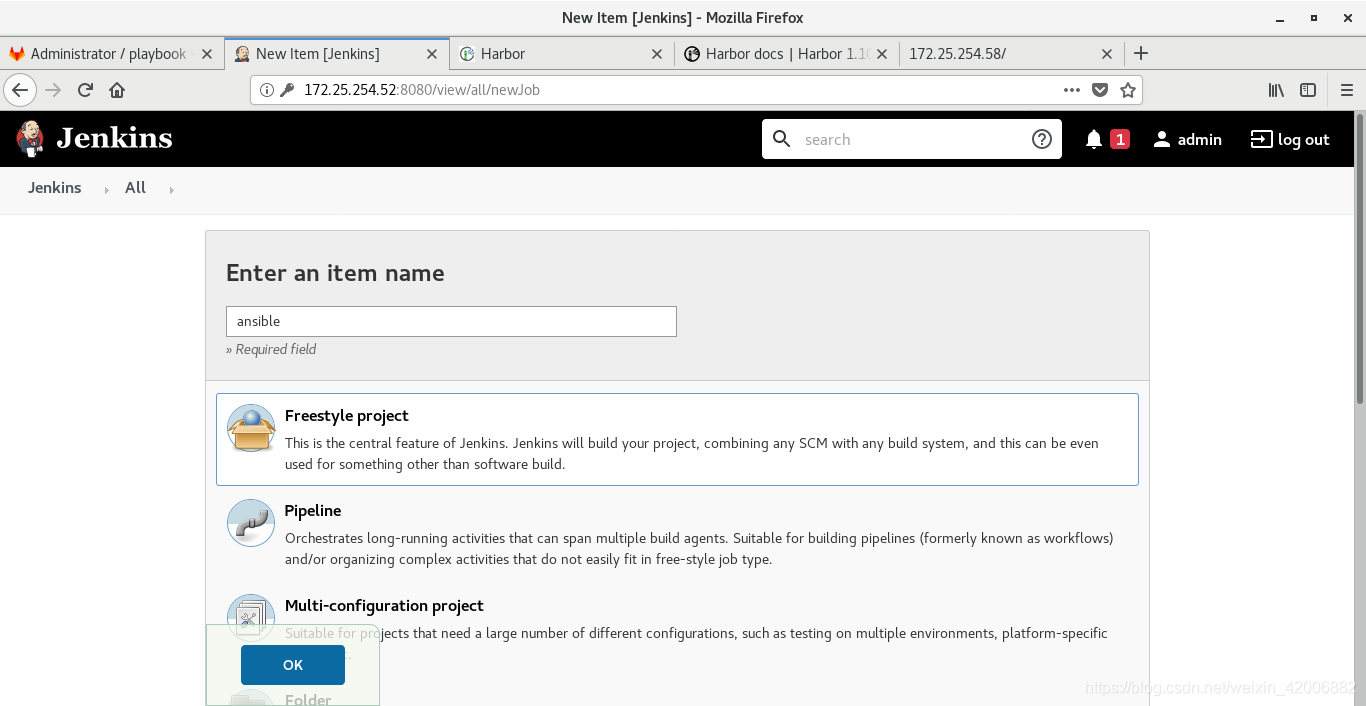
Task: Select the Pipeline item title
Action: [x=313, y=511]
